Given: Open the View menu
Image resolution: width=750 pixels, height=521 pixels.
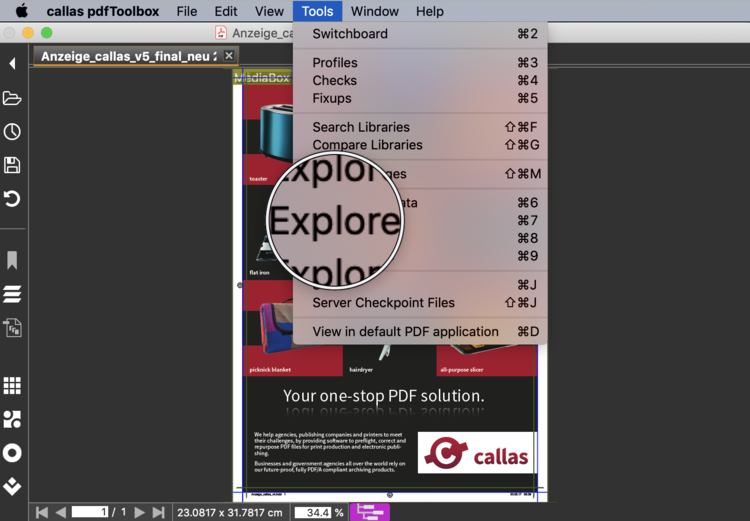Looking at the screenshot, I should pos(269,11).
